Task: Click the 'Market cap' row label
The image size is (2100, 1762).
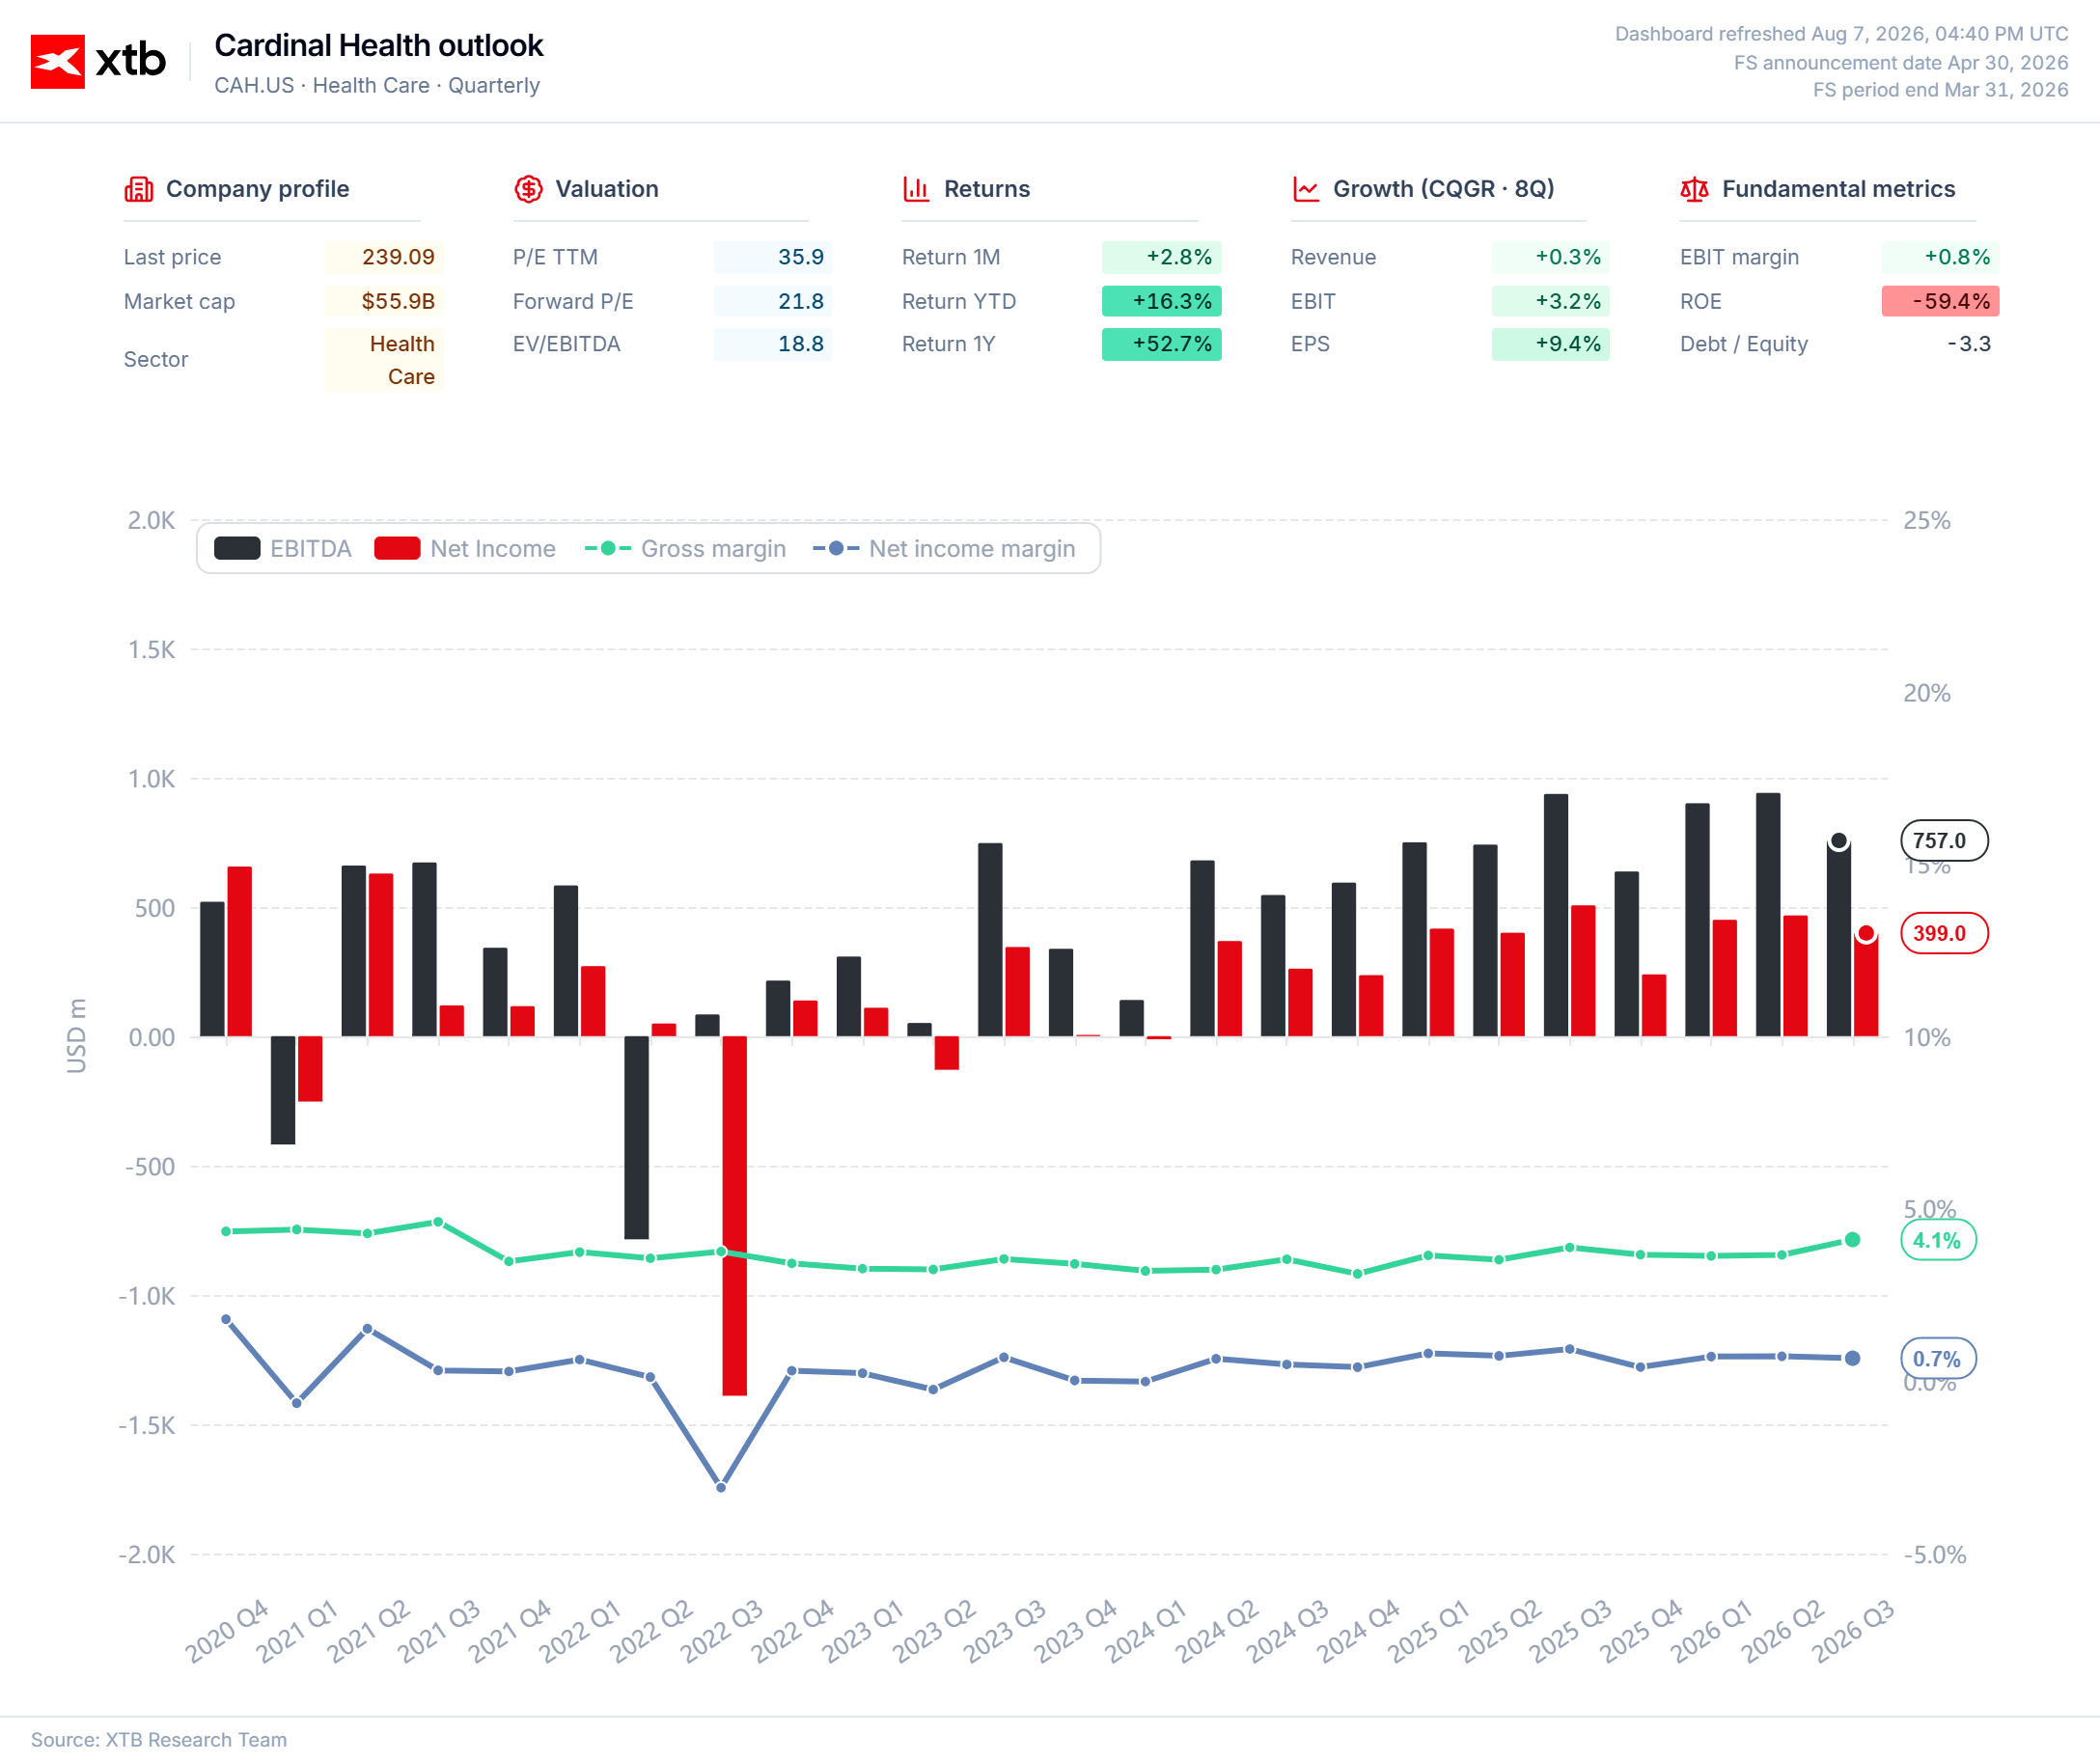Action: click(x=179, y=301)
